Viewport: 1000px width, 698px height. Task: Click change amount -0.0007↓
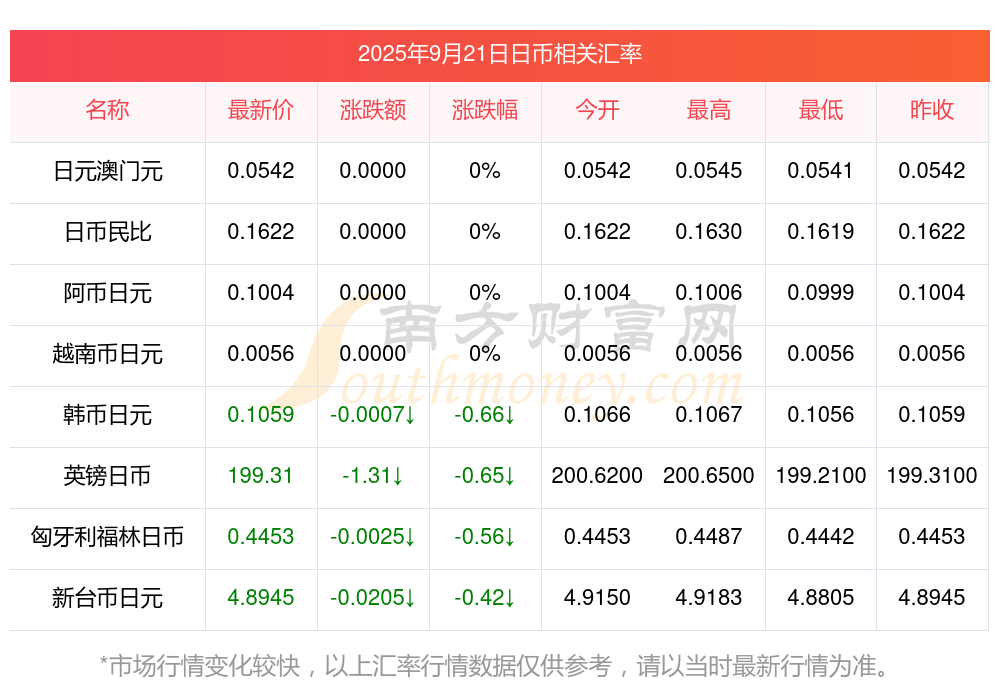click(x=373, y=415)
